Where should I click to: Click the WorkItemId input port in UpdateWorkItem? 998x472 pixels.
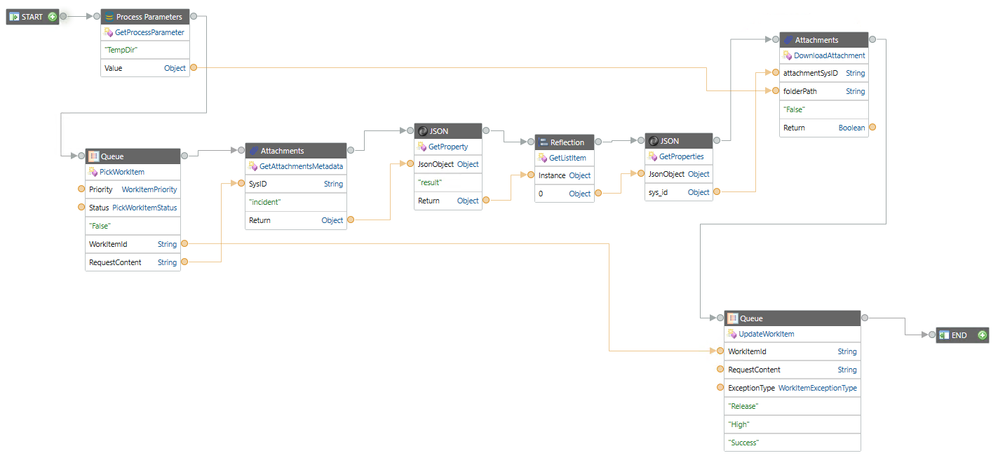click(720, 351)
